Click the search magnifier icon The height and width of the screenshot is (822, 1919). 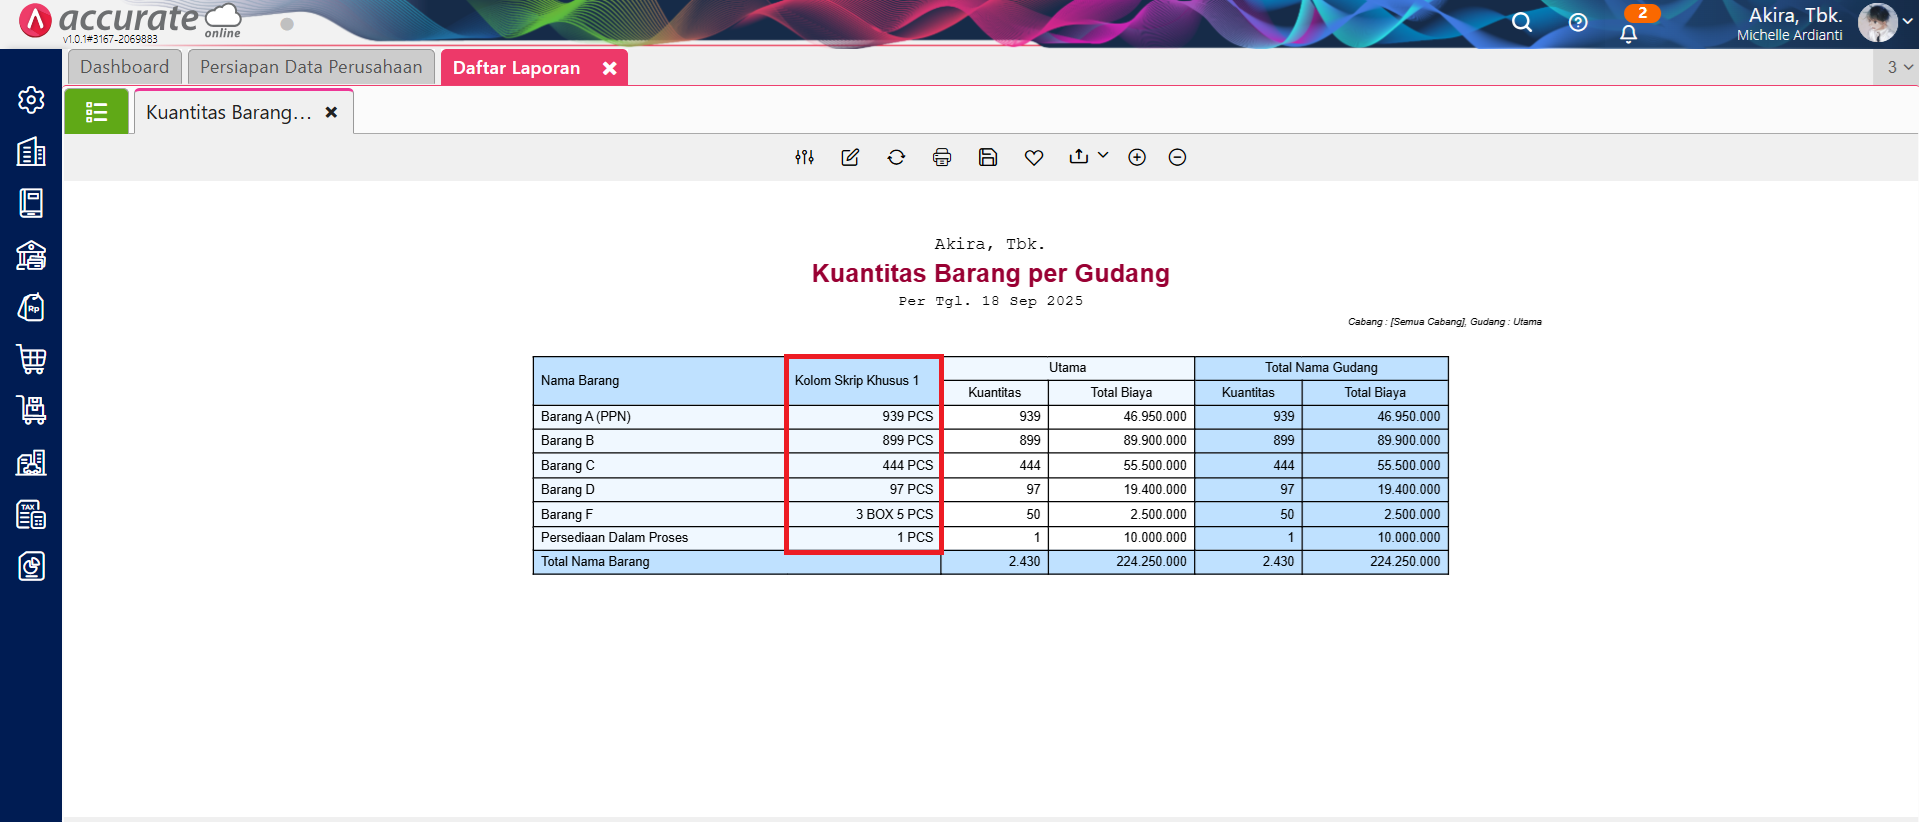click(x=1521, y=22)
